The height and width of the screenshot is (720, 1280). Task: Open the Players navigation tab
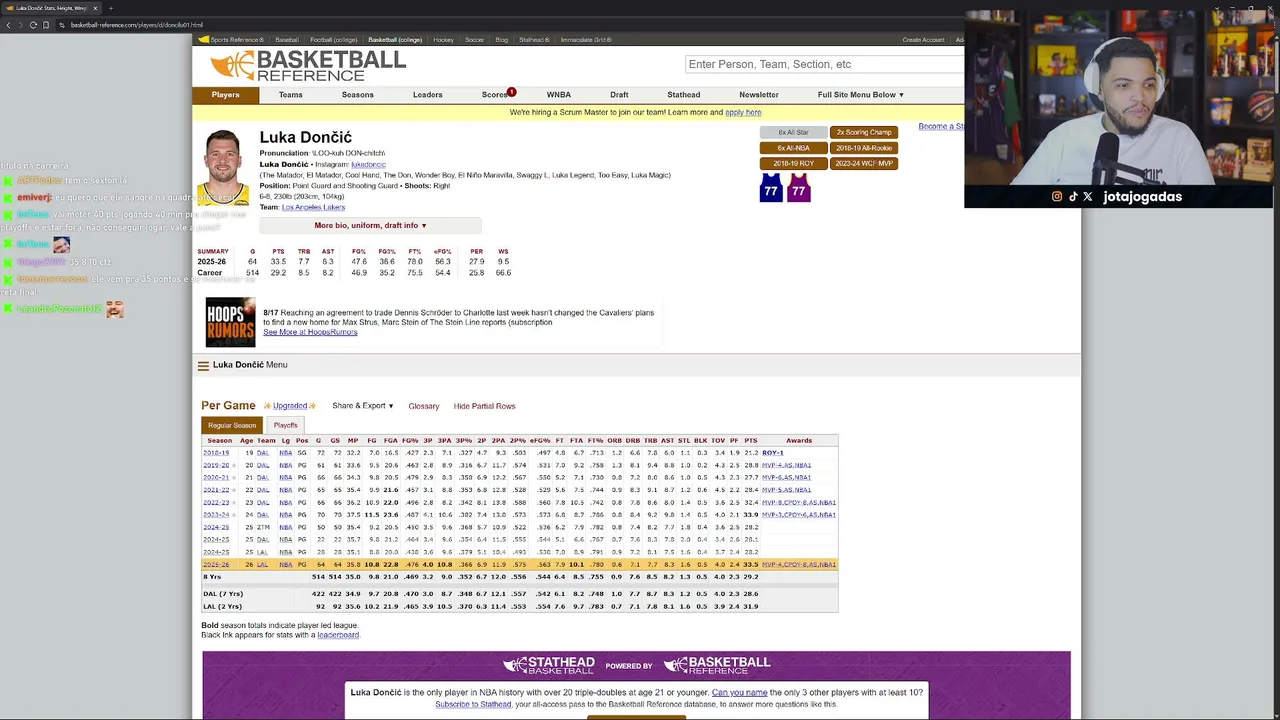pos(225,95)
